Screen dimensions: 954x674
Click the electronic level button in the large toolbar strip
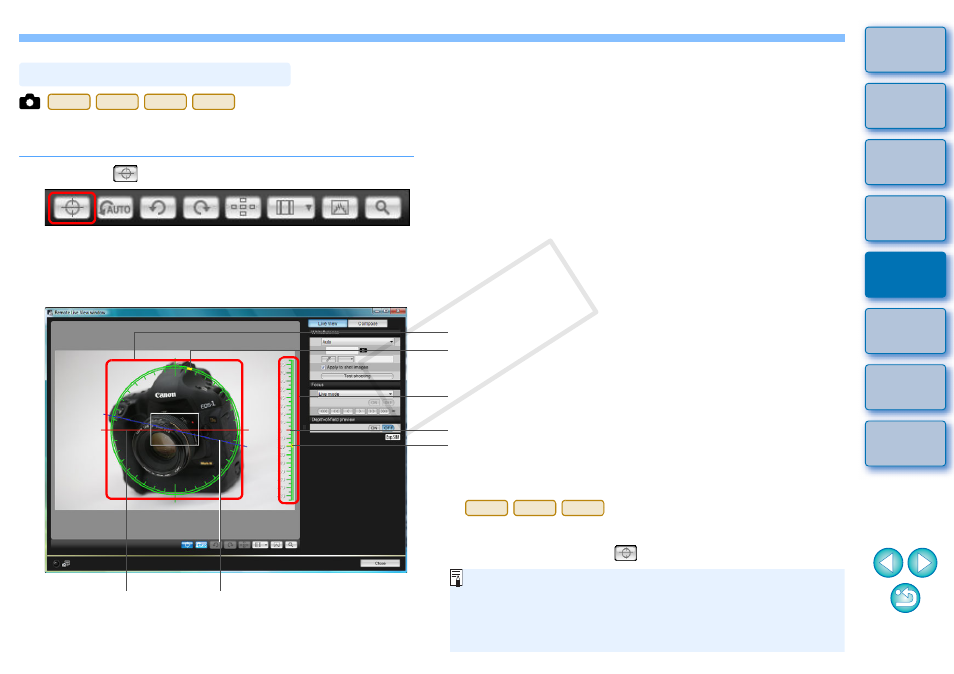coord(72,207)
